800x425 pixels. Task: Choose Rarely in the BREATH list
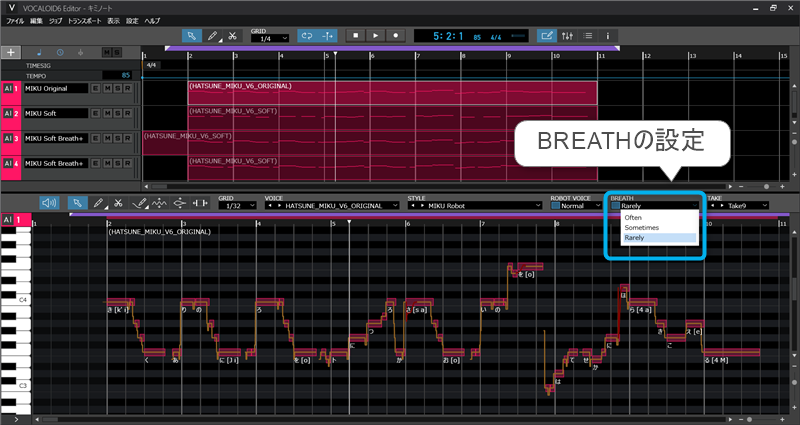pyautogui.click(x=660, y=238)
